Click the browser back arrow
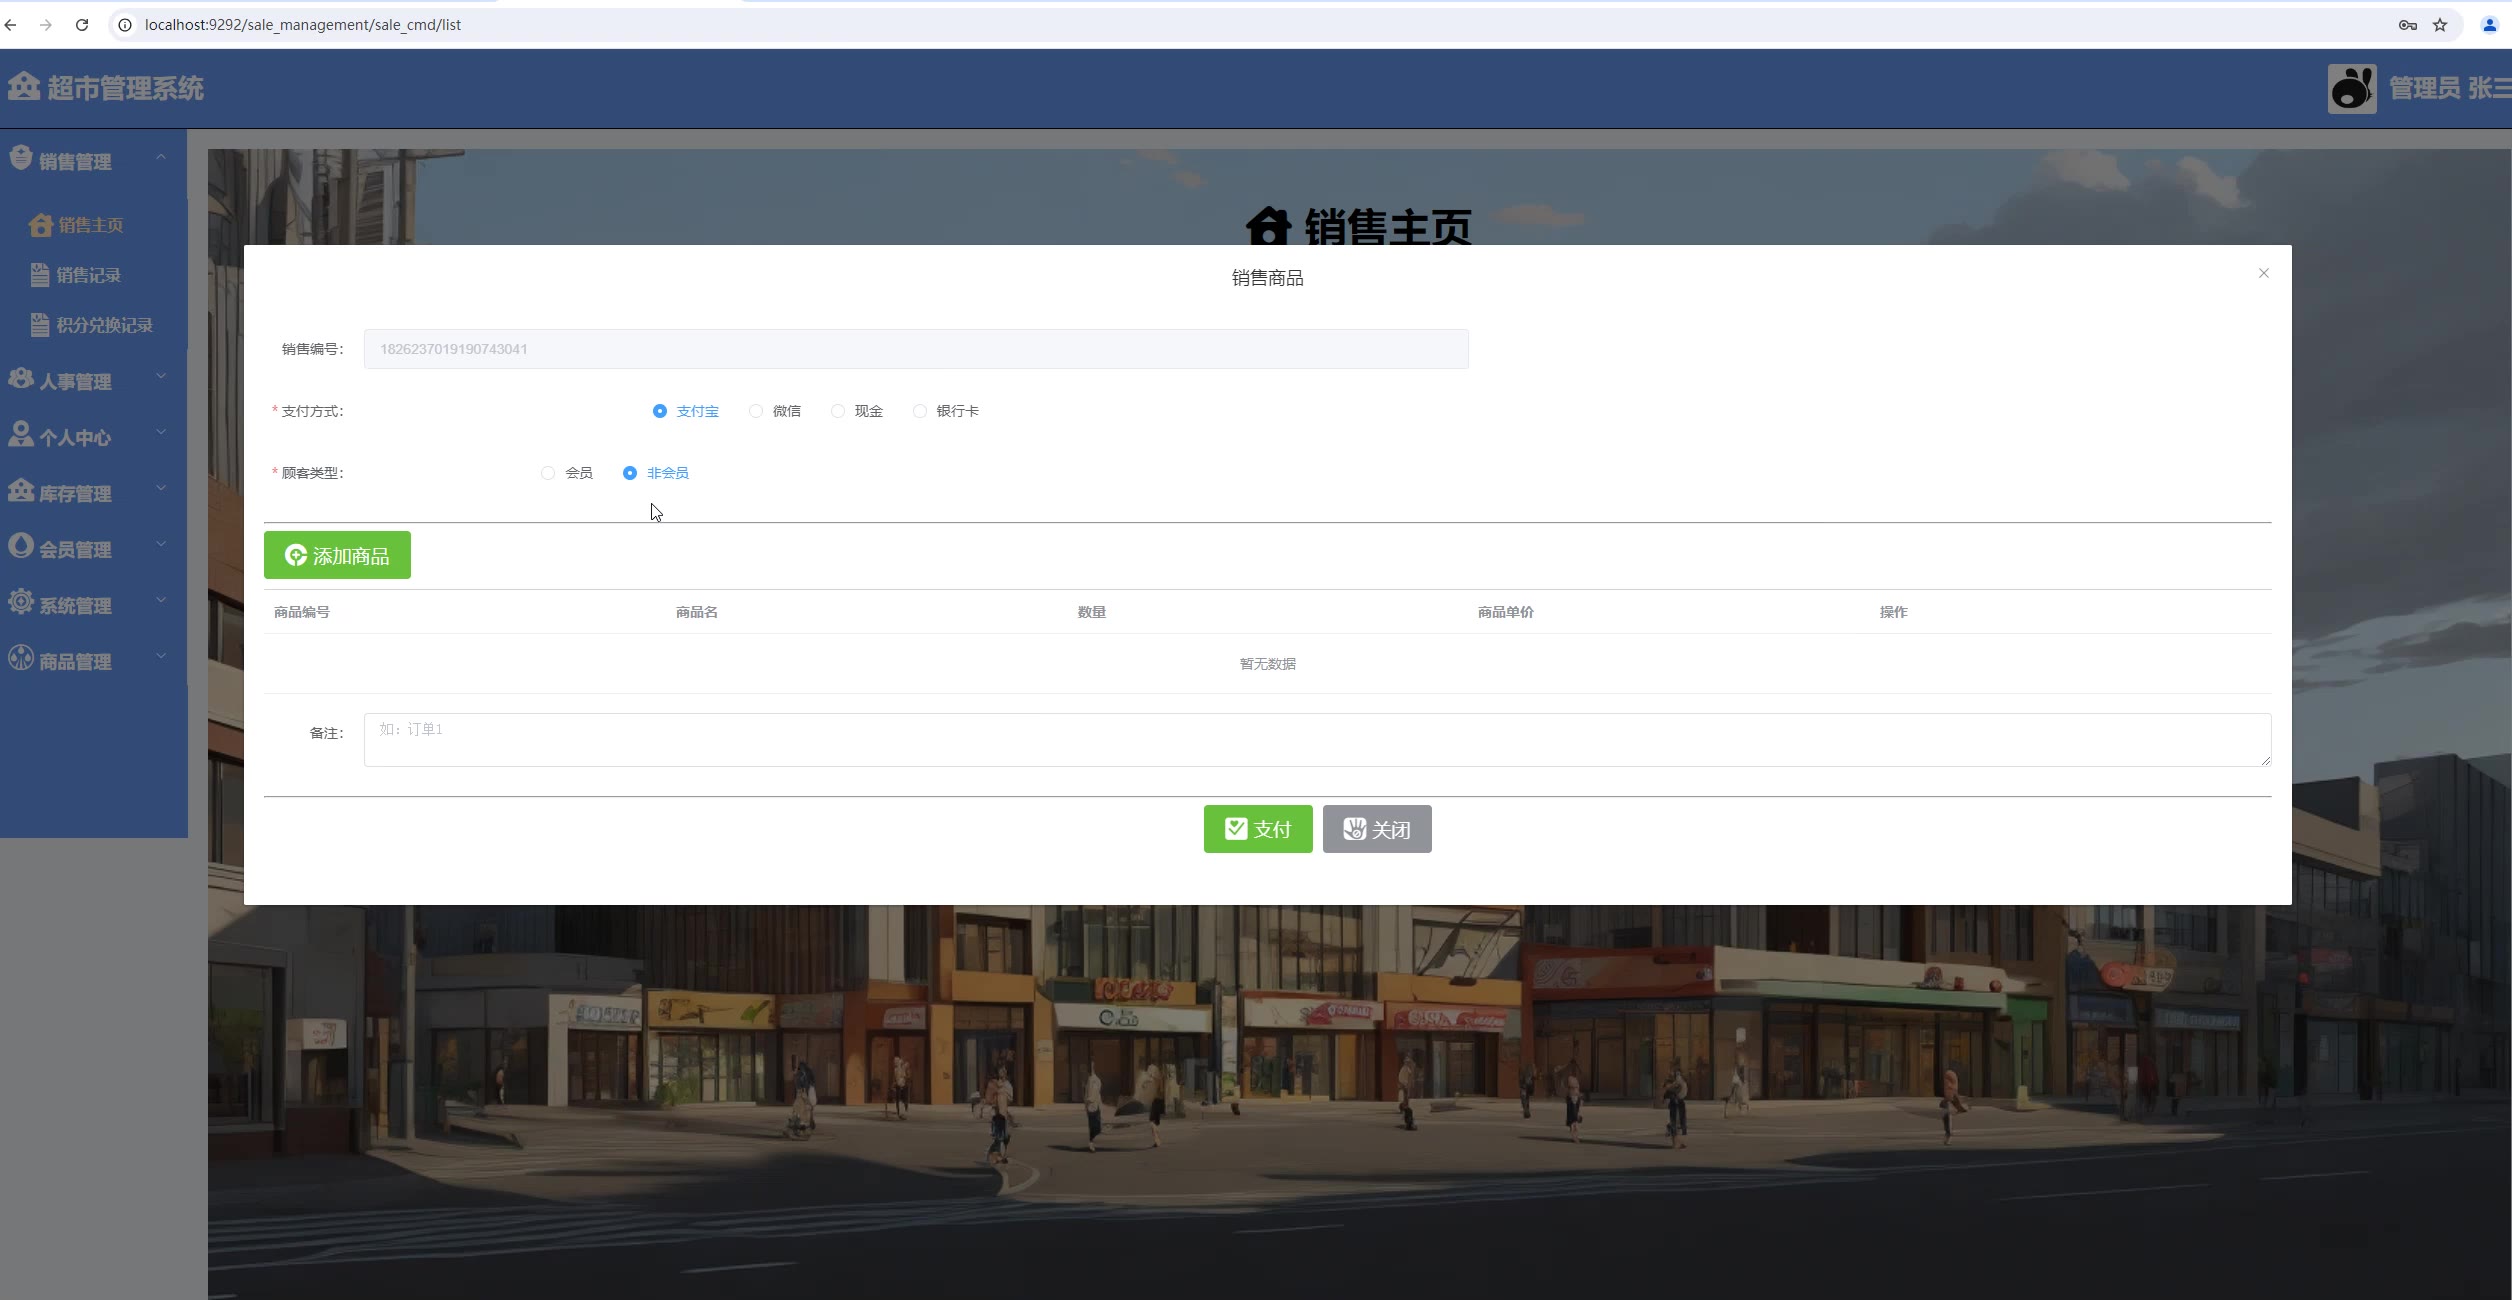Screen dimensions: 2512x1300 click(11, 25)
